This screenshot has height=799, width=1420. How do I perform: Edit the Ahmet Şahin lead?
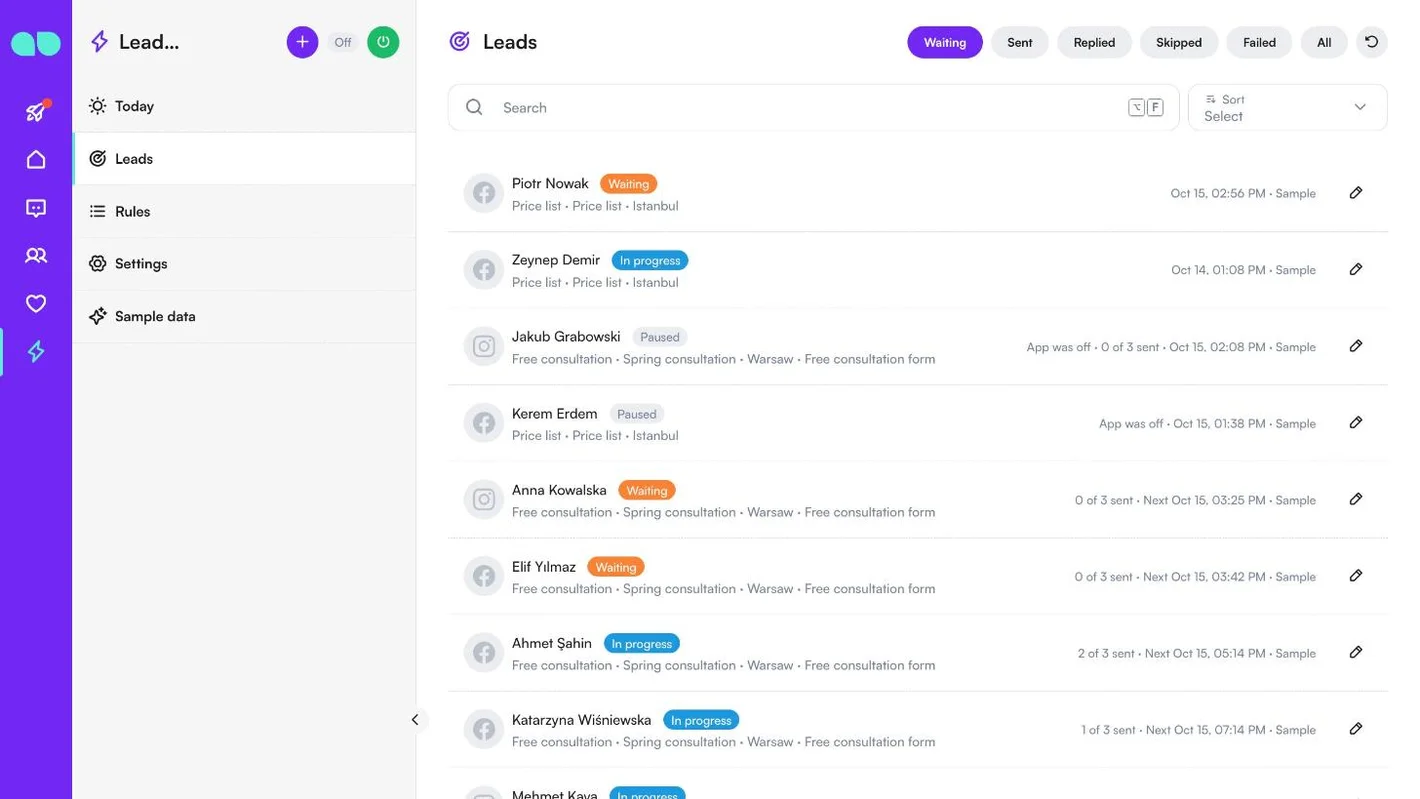pos(1356,652)
